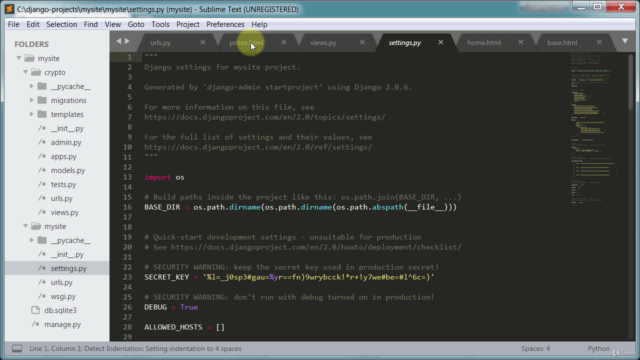The image size is (640, 360).
Task: Select the settings.py tab
Action: pyautogui.click(x=404, y=42)
